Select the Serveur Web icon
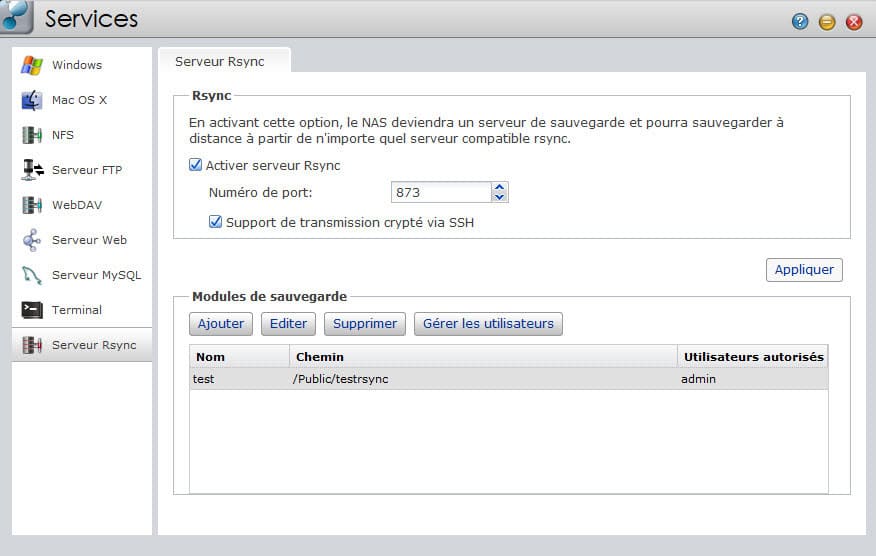The height and width of the screenshot is (556, 876). pos(31,240)
